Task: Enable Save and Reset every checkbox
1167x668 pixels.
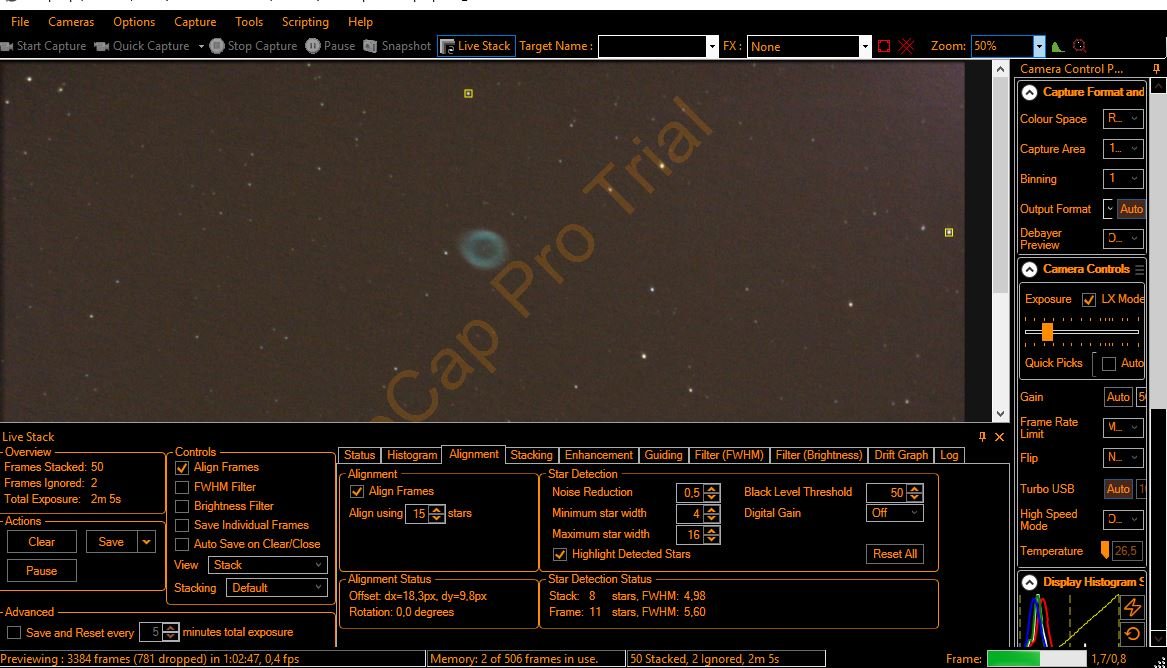Action: pos(14,632)
